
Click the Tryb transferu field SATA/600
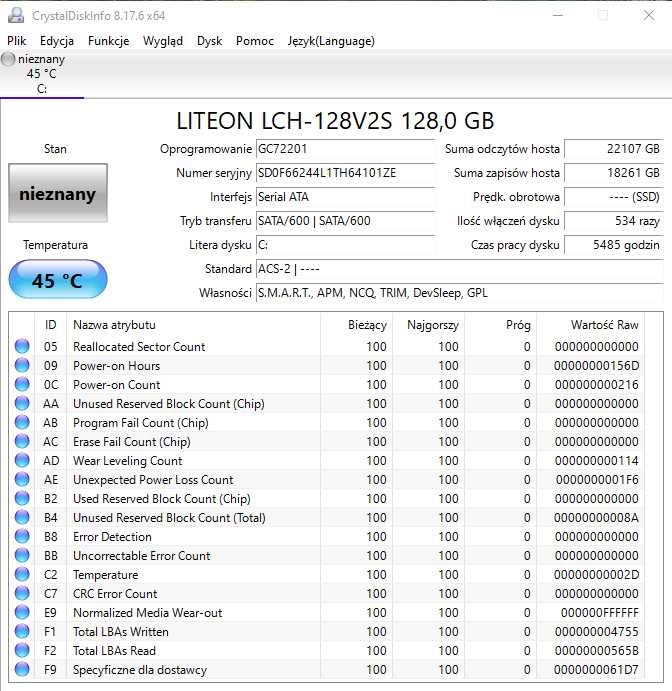click(x=345, y=220)
